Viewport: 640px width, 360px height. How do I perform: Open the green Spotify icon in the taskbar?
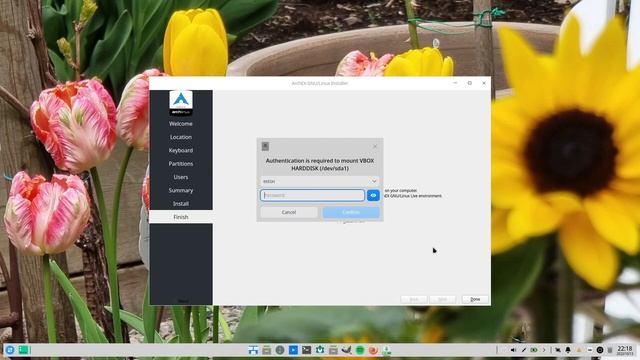tap(360, 350)
